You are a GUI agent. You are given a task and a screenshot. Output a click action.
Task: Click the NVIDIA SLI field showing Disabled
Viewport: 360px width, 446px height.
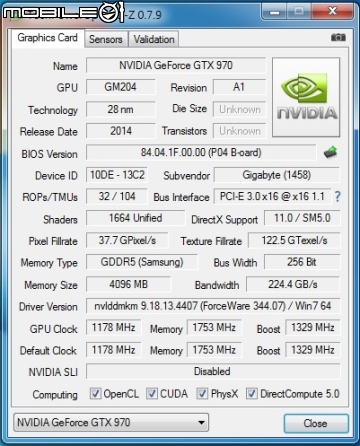pyautogui.click(x=213, y=371)
